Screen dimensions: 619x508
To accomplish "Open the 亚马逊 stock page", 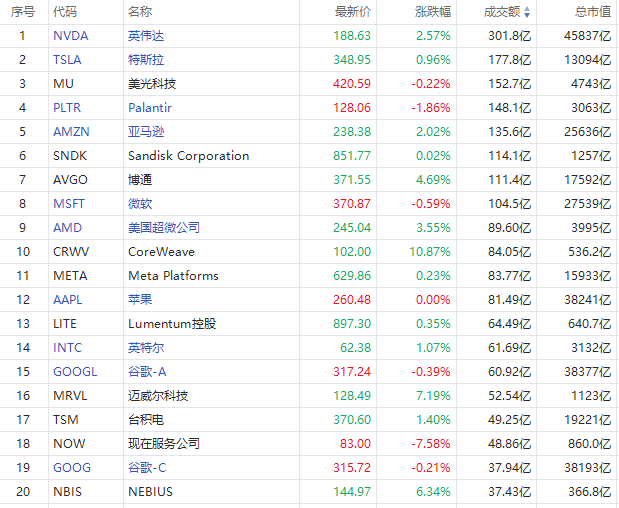I will click(146, 131).
